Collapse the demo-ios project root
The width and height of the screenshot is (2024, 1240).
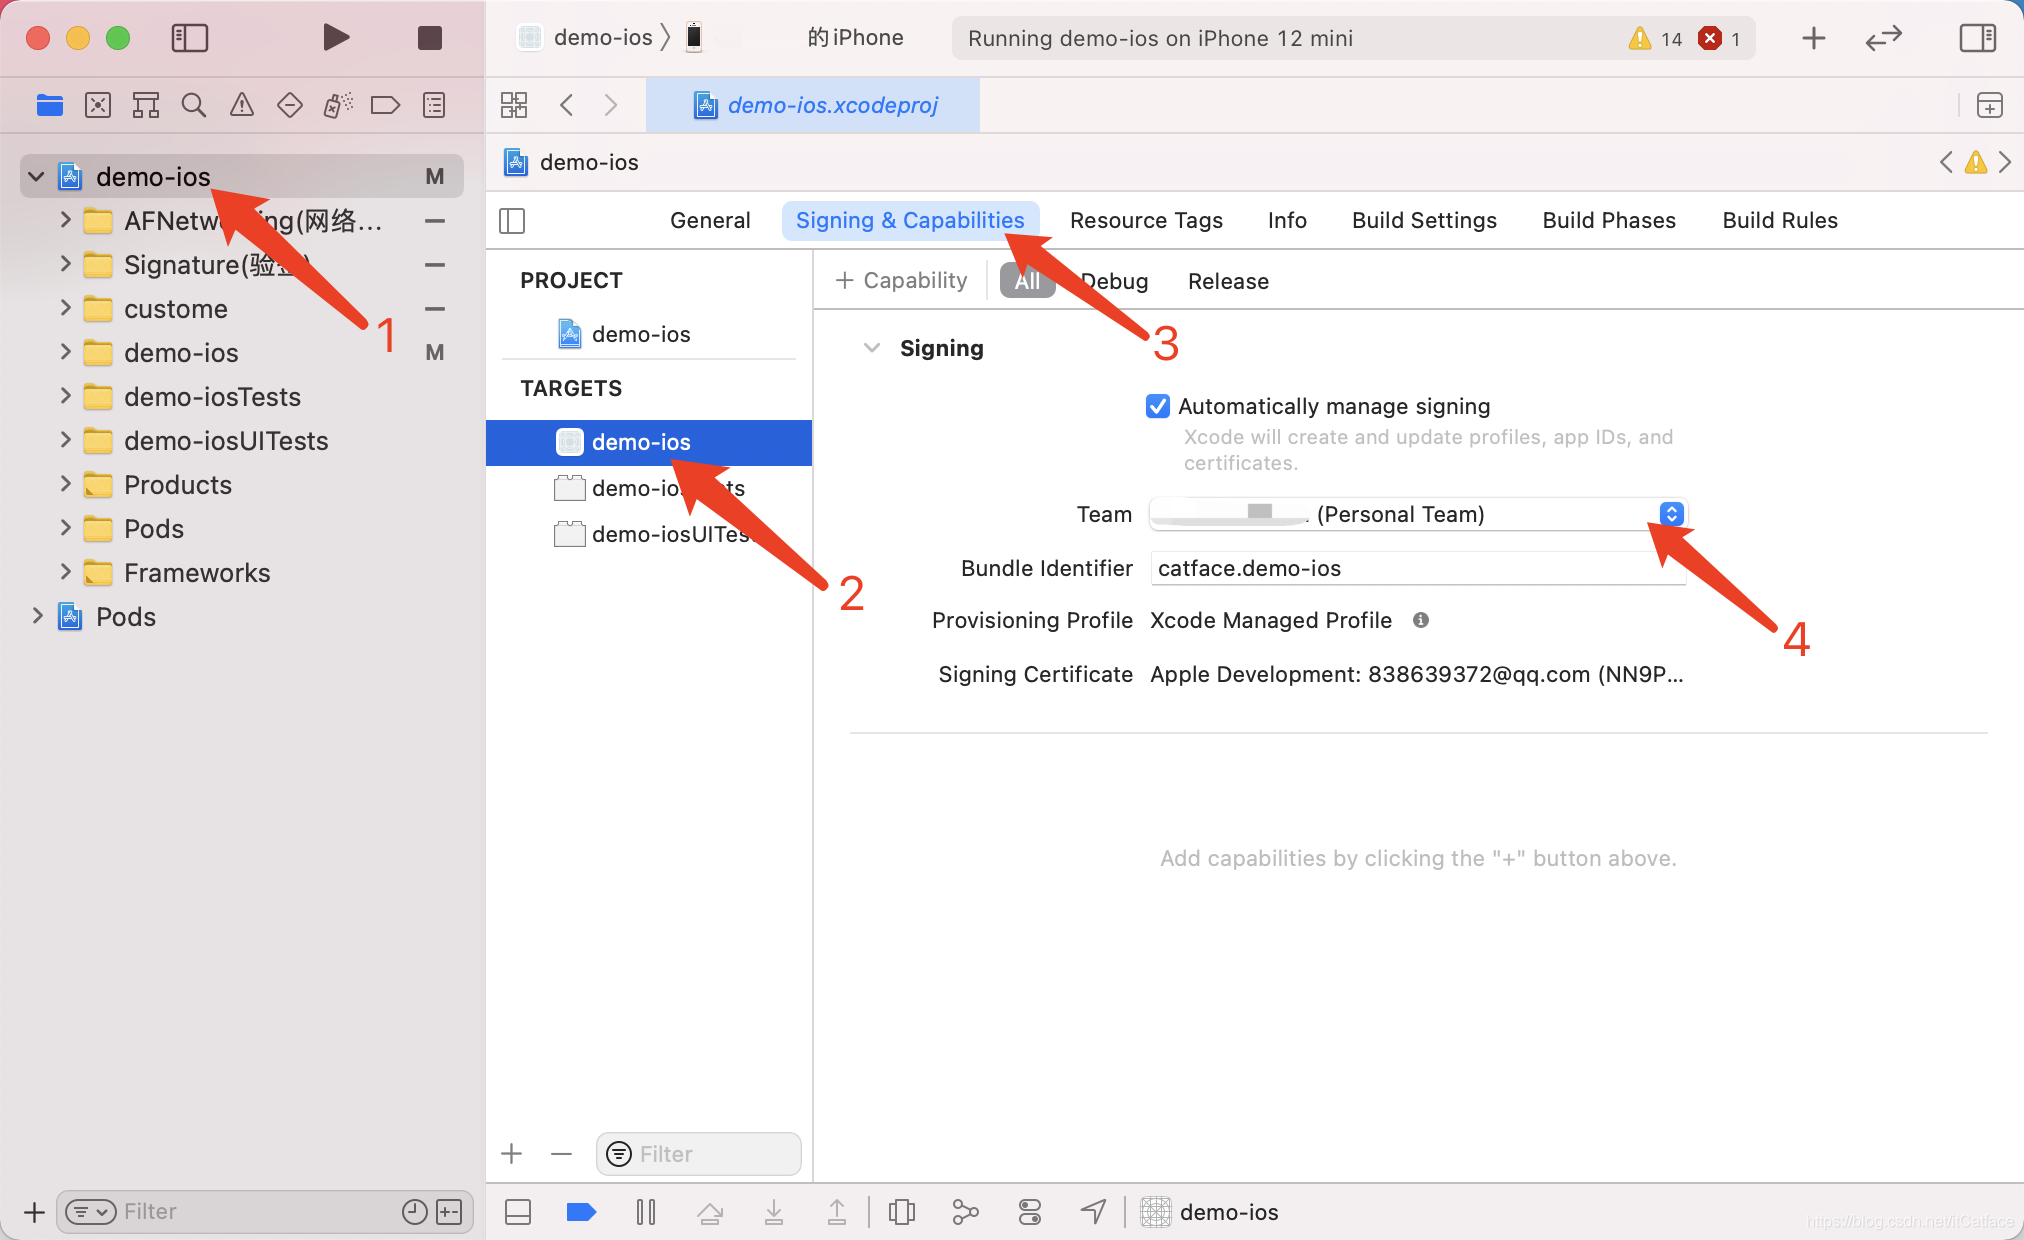36,177
